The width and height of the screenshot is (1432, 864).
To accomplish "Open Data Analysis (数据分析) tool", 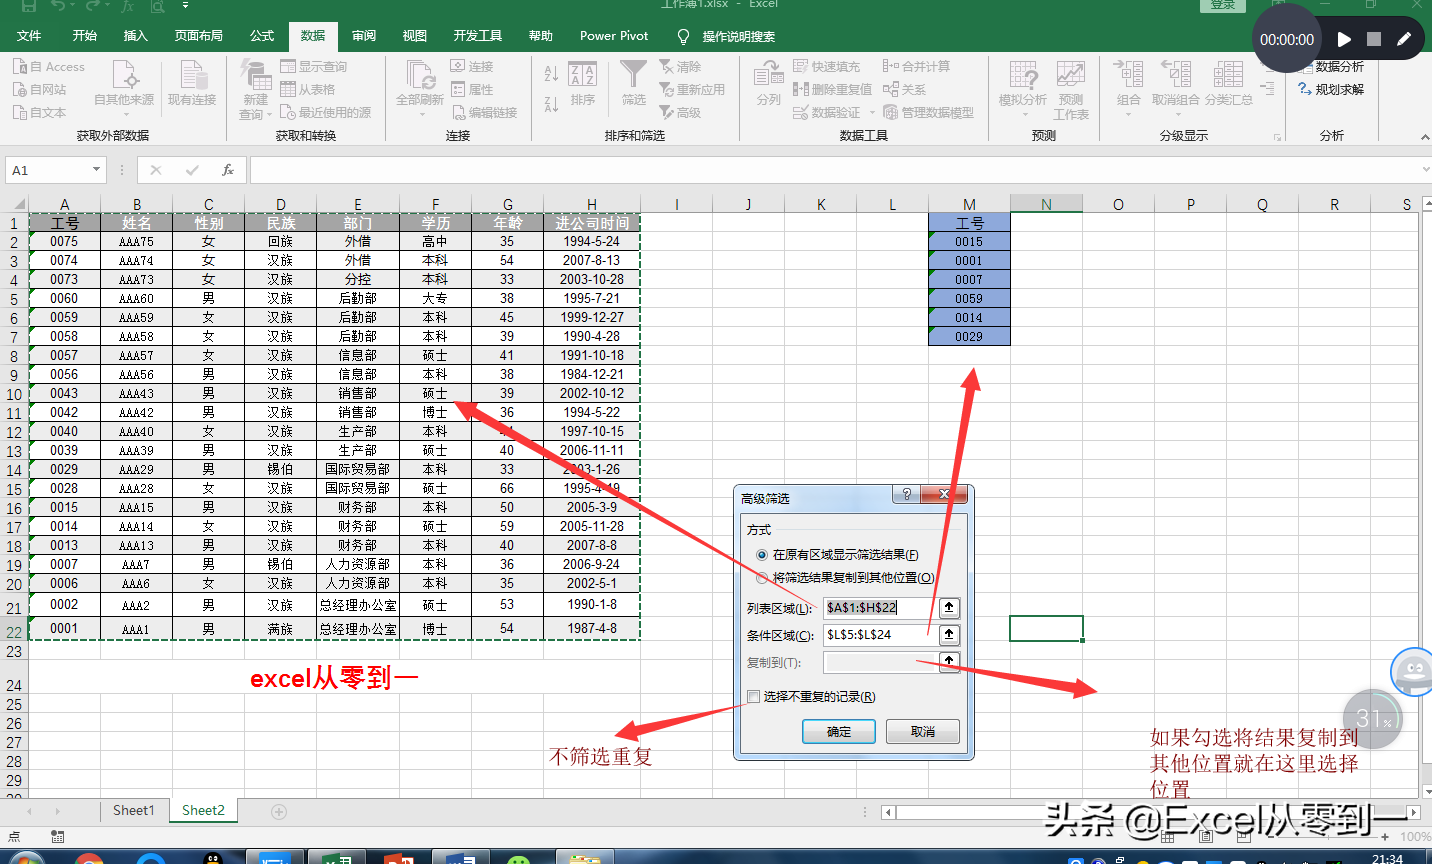I will [1331, 67].
